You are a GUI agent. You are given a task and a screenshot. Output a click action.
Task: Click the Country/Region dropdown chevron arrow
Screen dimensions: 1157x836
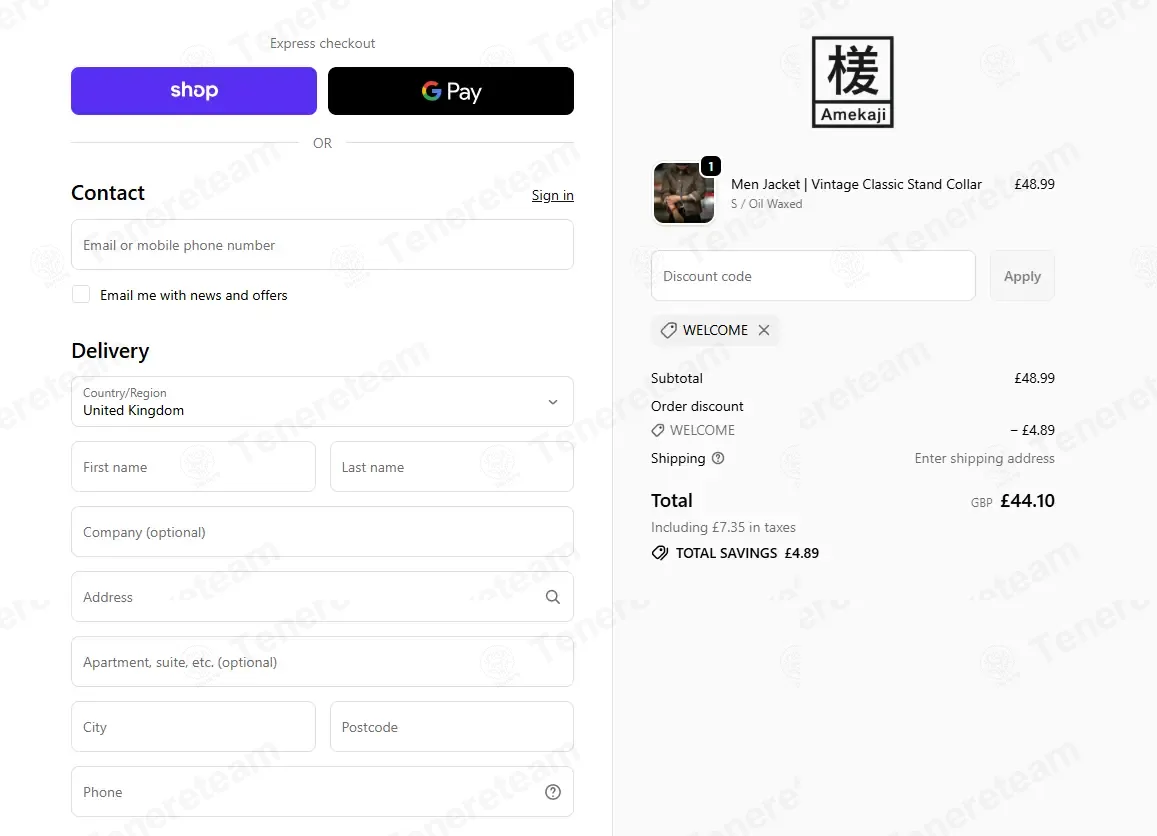(553, 402)
